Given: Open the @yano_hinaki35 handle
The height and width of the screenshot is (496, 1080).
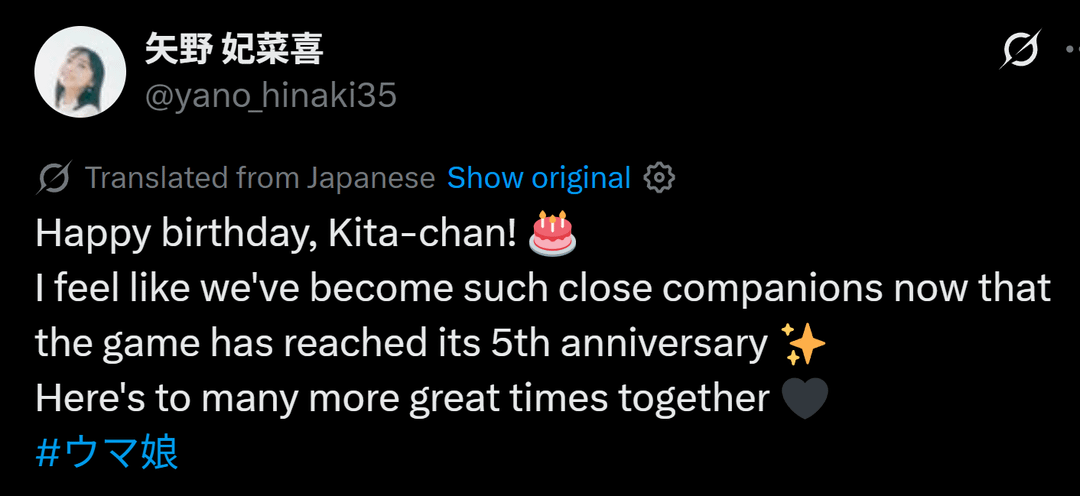Looking at the screenshot, I should click(271, 96).
